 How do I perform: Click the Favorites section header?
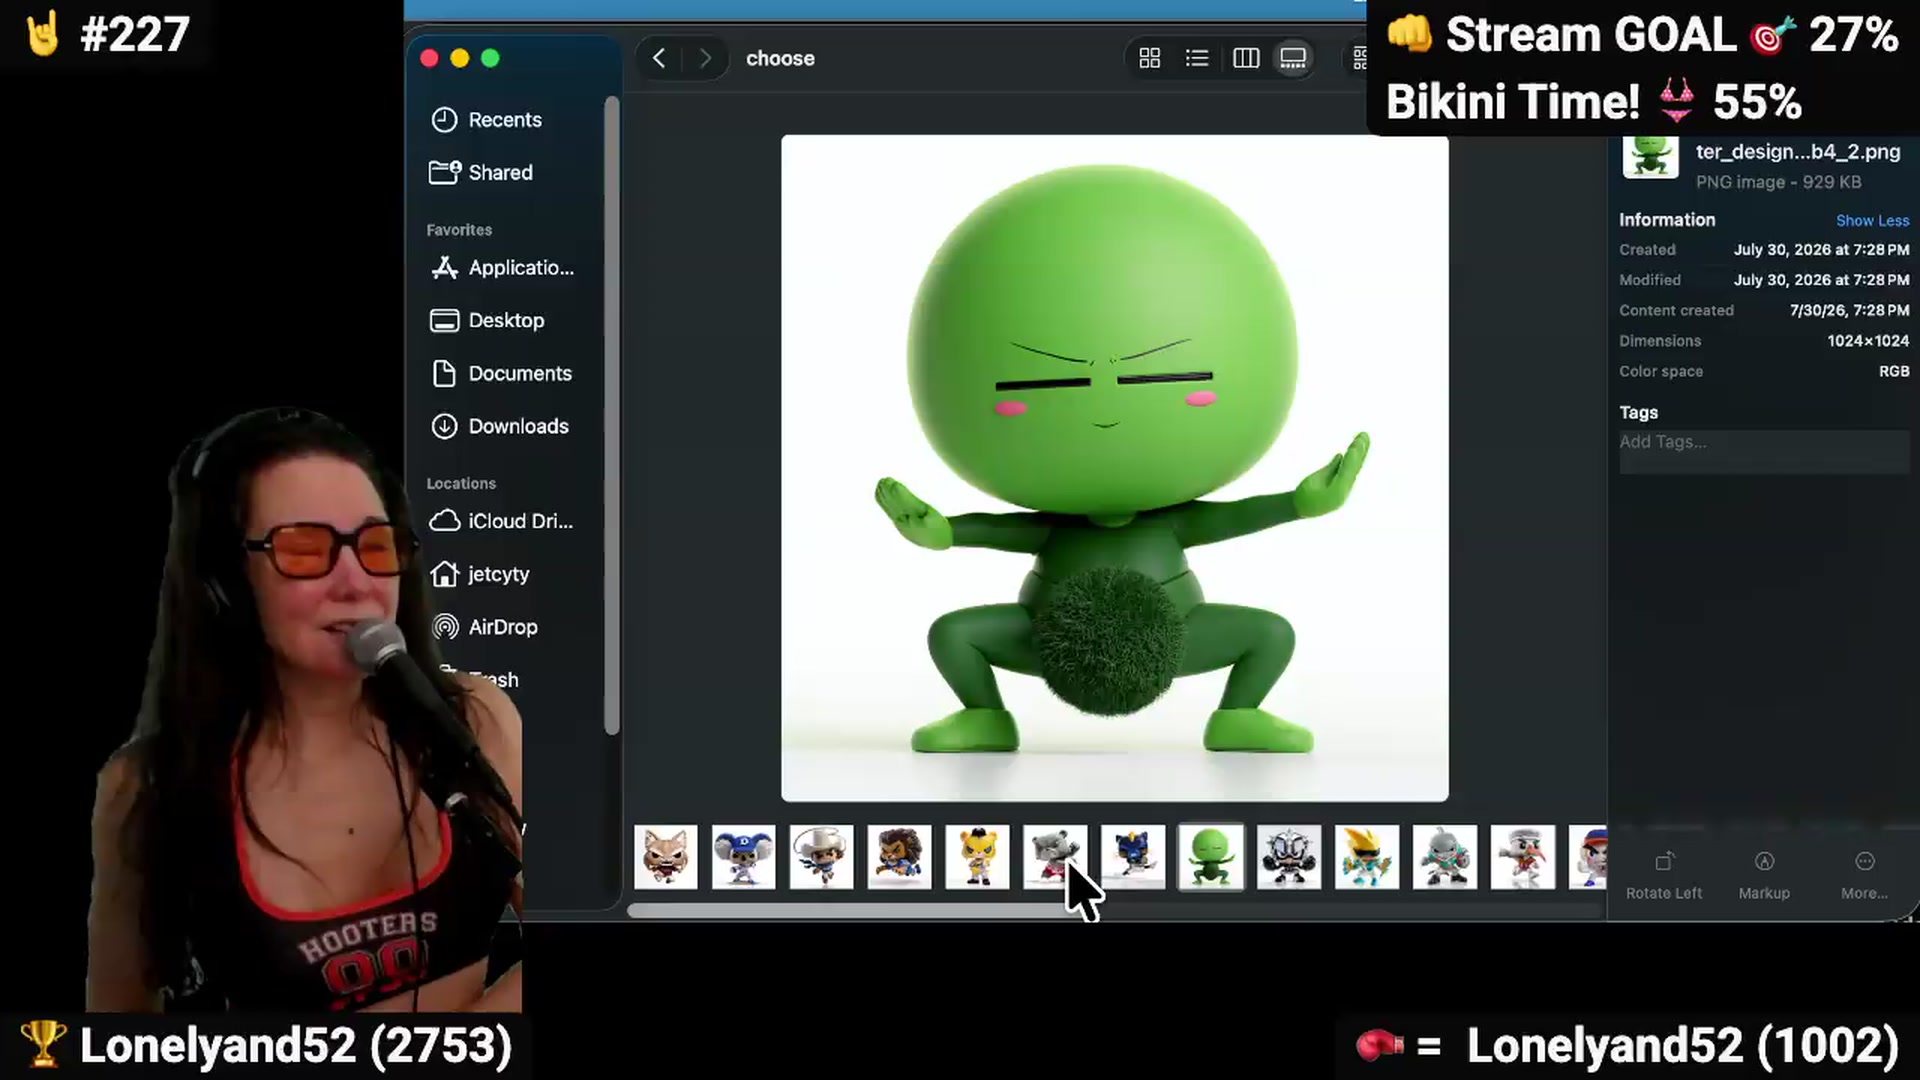pyautogui.click(x=459, y=230)
